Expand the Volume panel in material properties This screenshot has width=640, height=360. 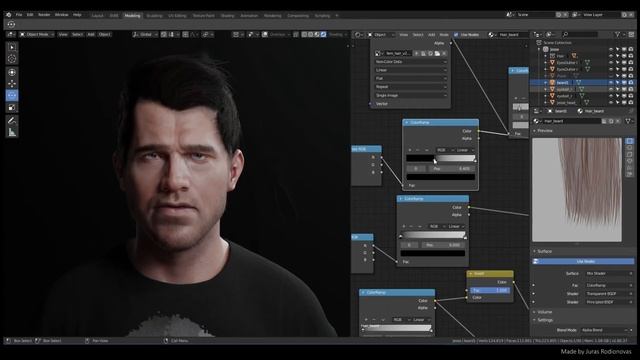544,312
